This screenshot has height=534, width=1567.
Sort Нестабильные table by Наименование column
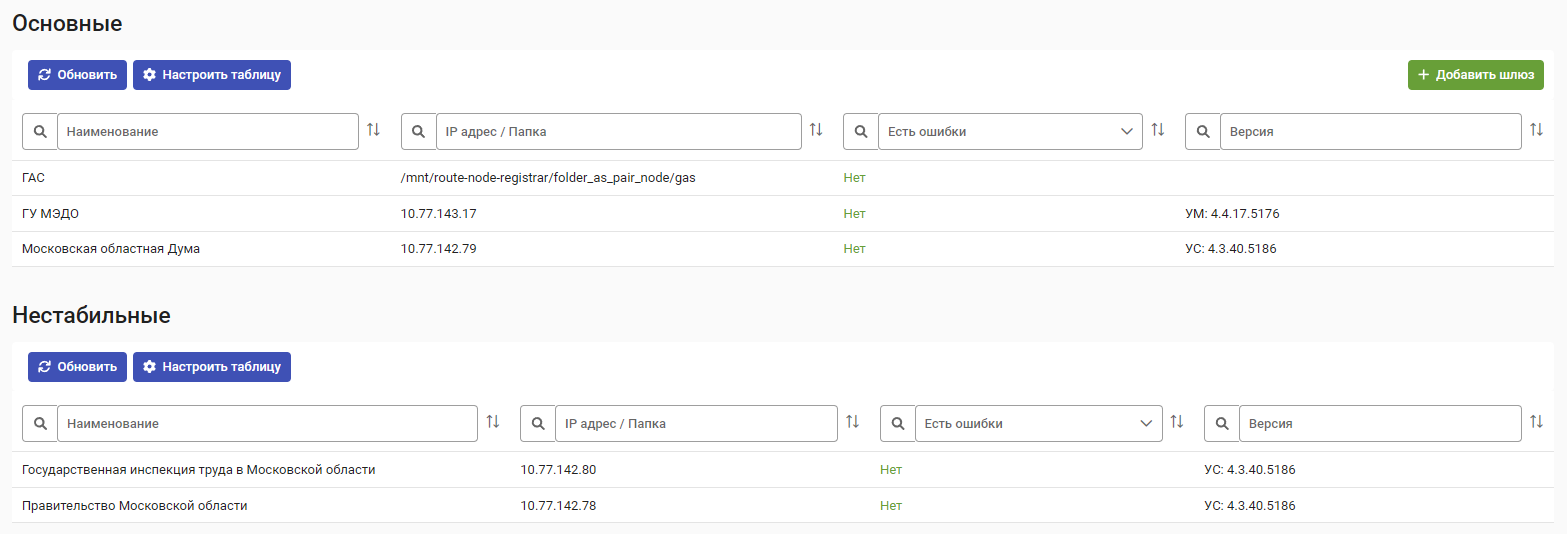click(x=493, y=422)
